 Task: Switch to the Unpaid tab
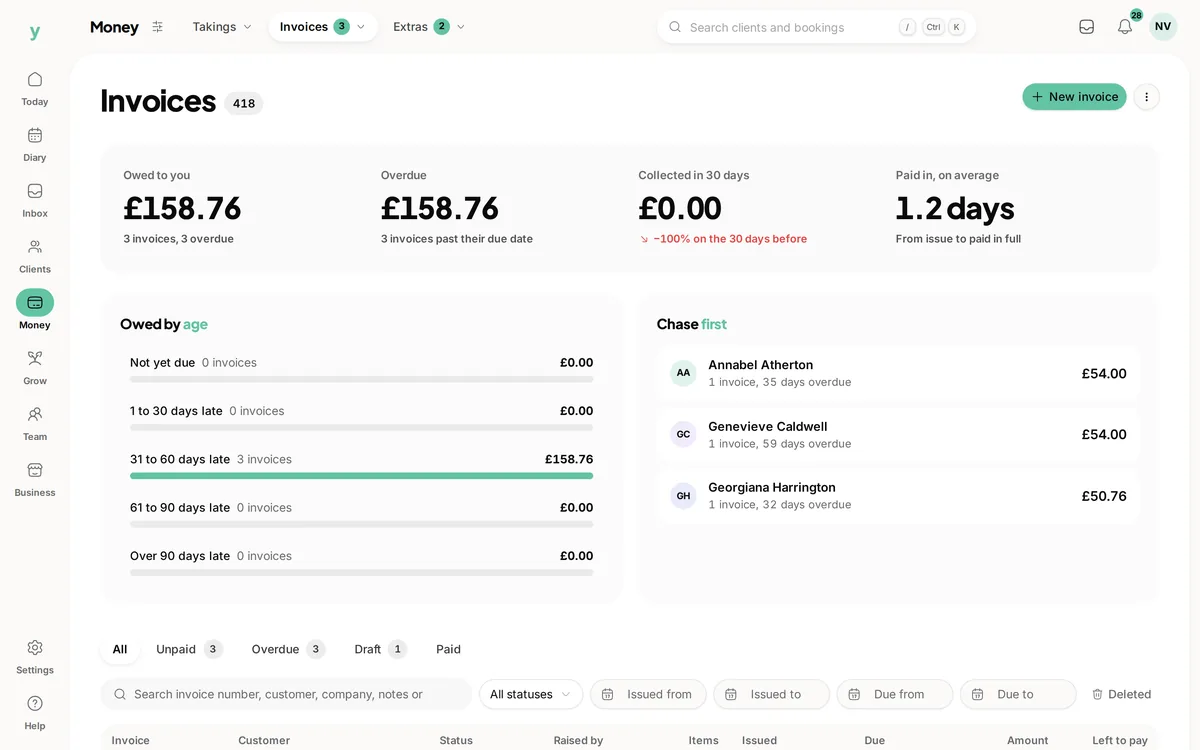(x=189, y=649)
